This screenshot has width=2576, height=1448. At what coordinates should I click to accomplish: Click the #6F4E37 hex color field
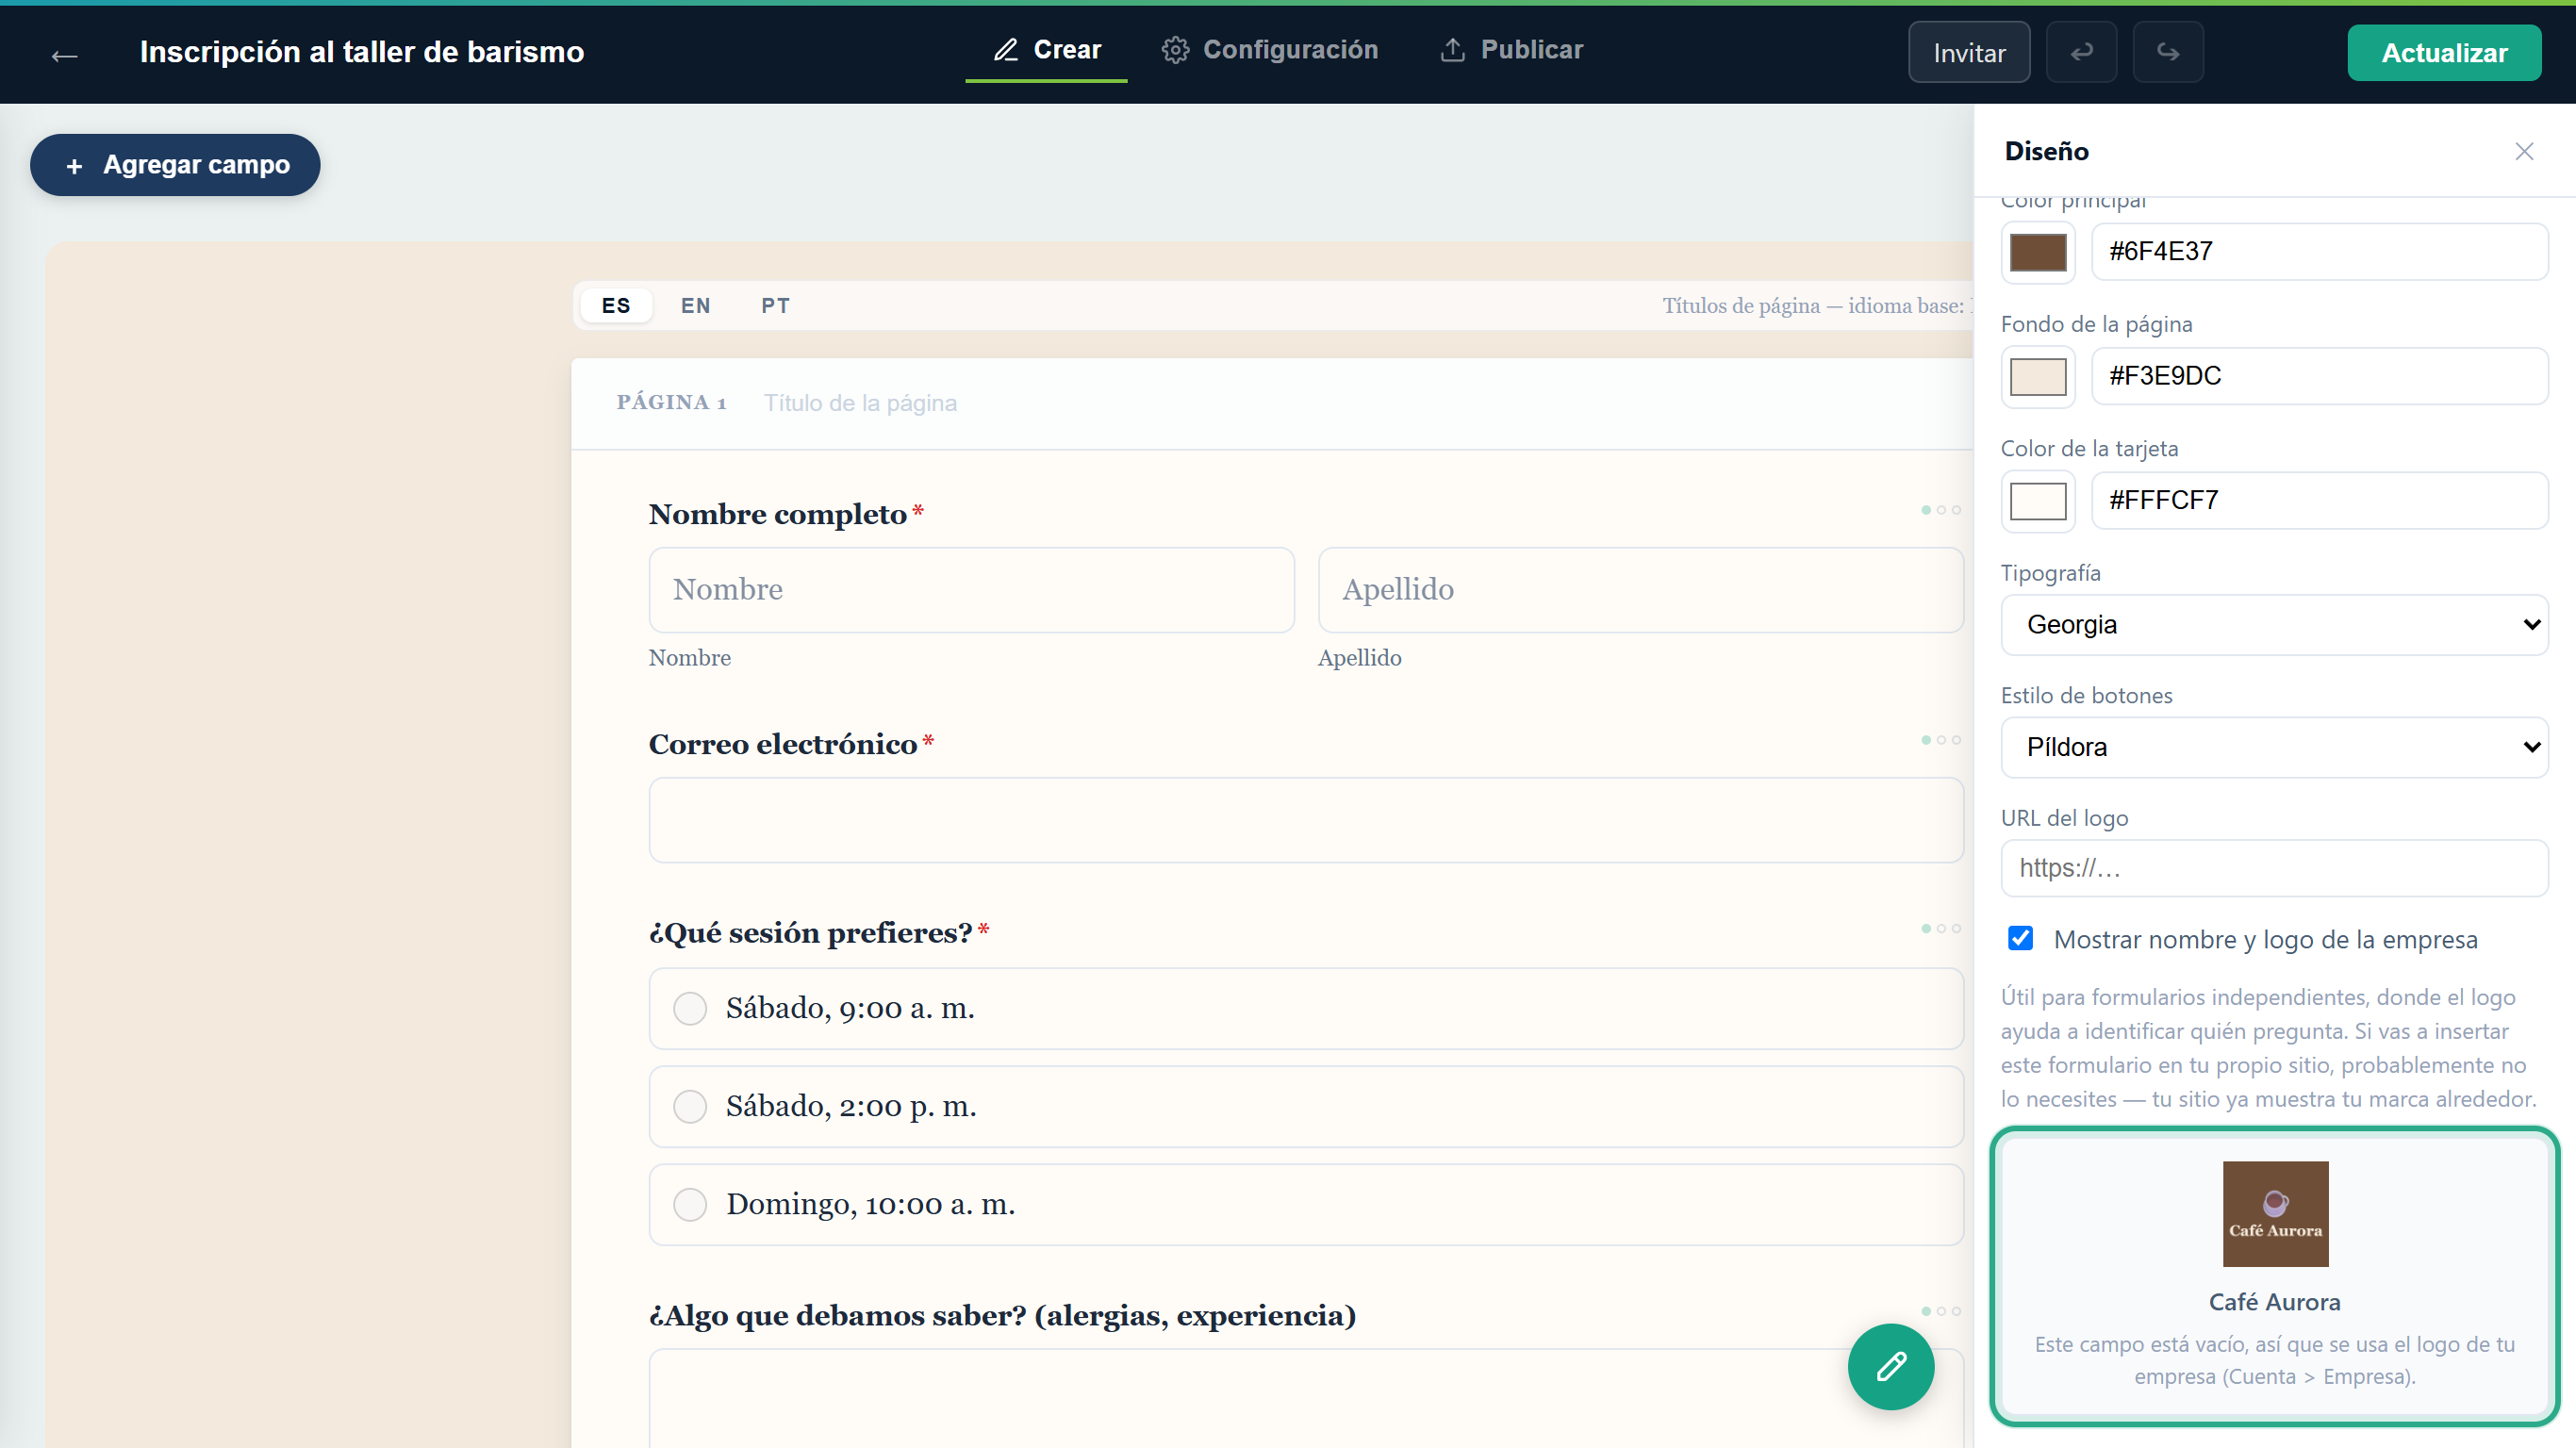[x=2319, y=252]
